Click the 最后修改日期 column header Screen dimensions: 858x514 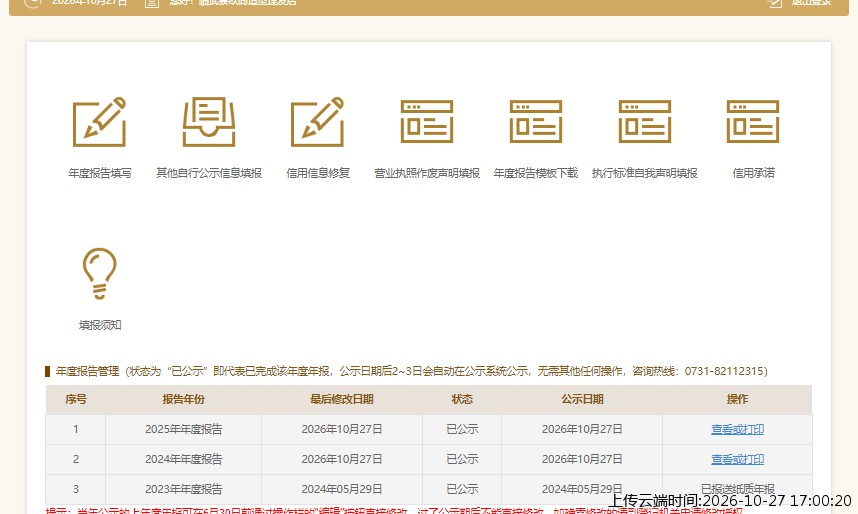coord(341,400)
